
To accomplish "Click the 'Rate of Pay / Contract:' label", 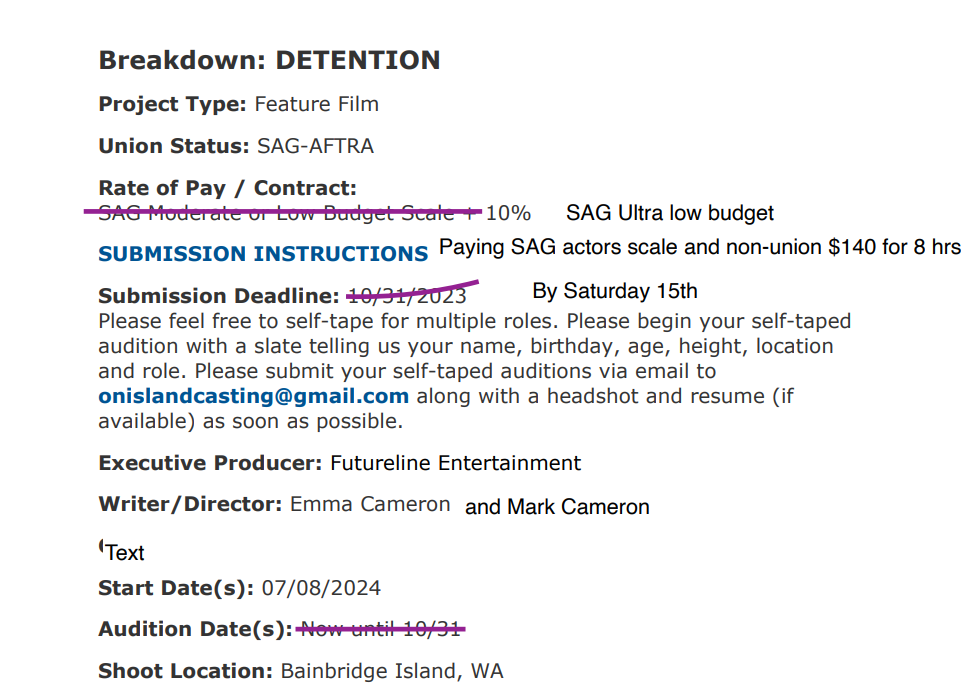I will click(x=227, y=188).
